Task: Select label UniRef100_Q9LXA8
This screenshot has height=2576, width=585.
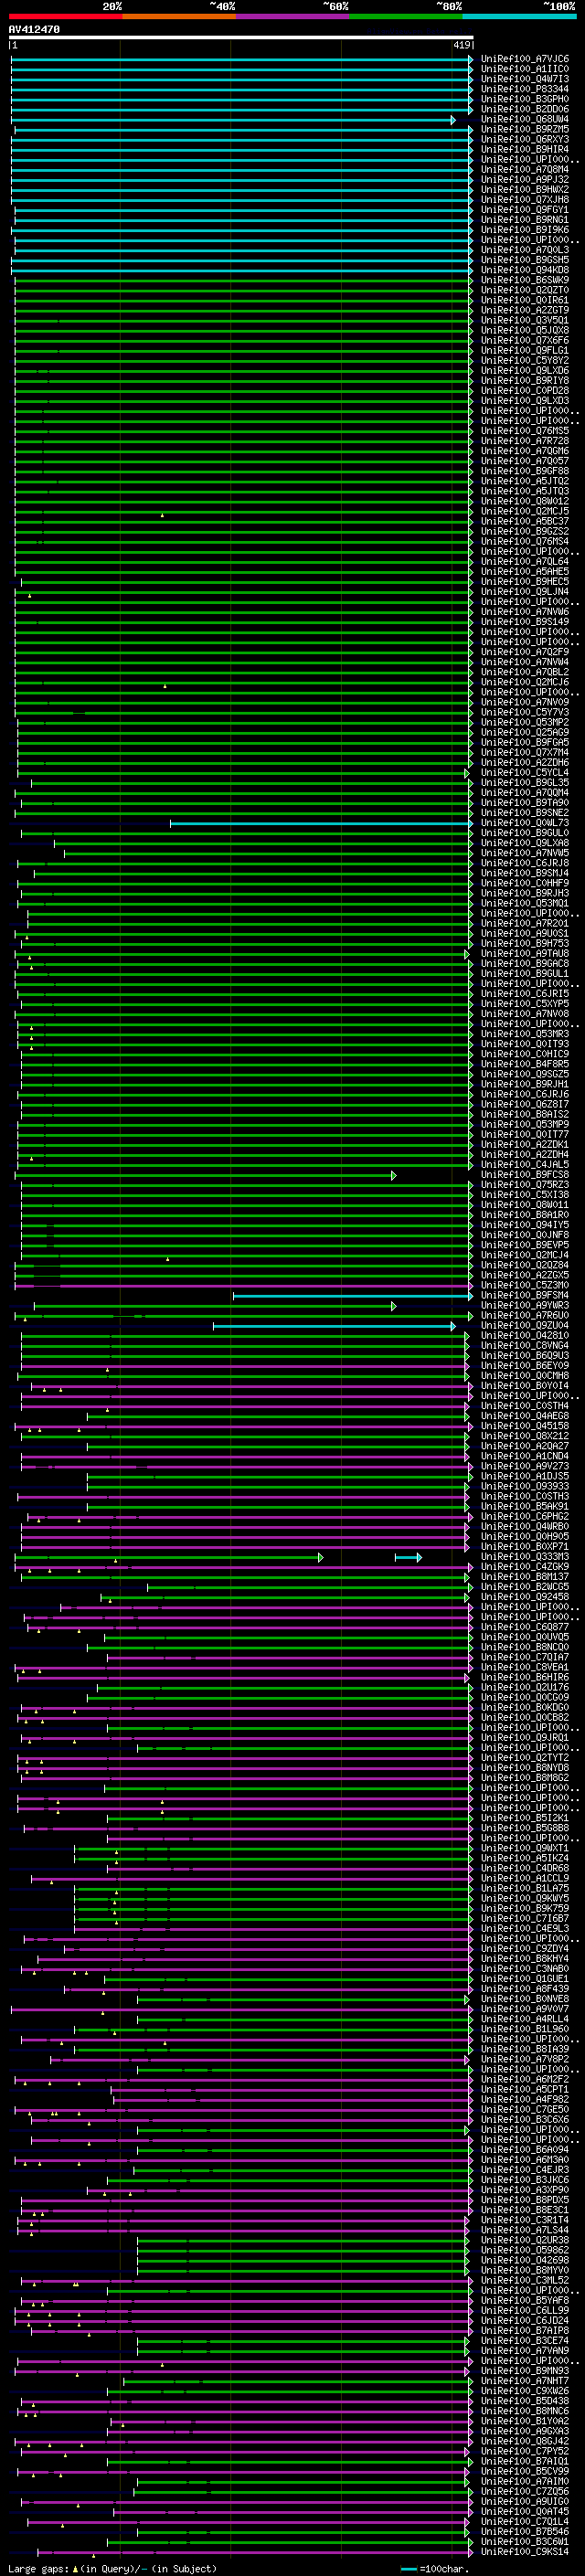Action: click(525, 843)
